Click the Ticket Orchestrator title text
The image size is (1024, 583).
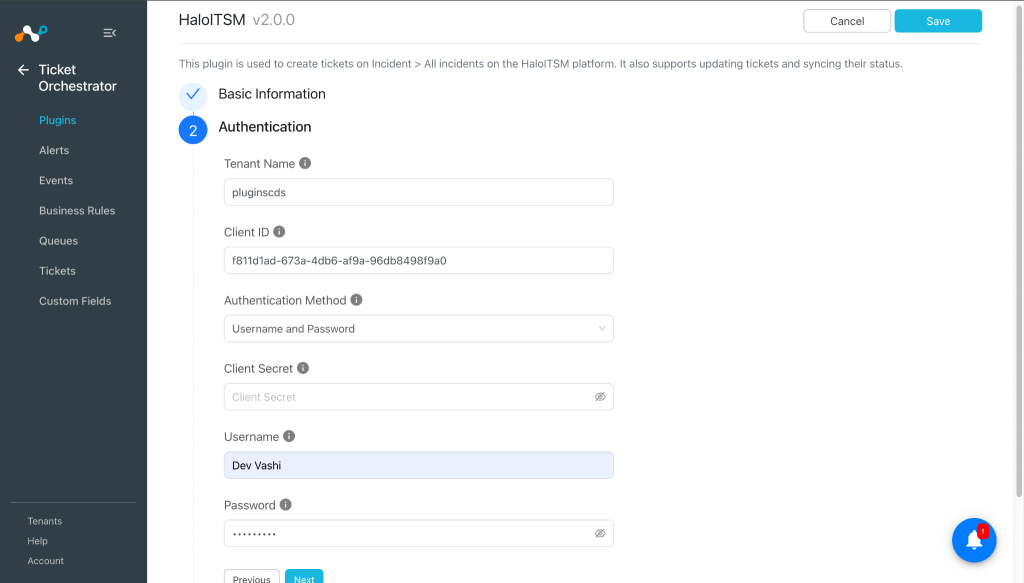coord(77,78)
